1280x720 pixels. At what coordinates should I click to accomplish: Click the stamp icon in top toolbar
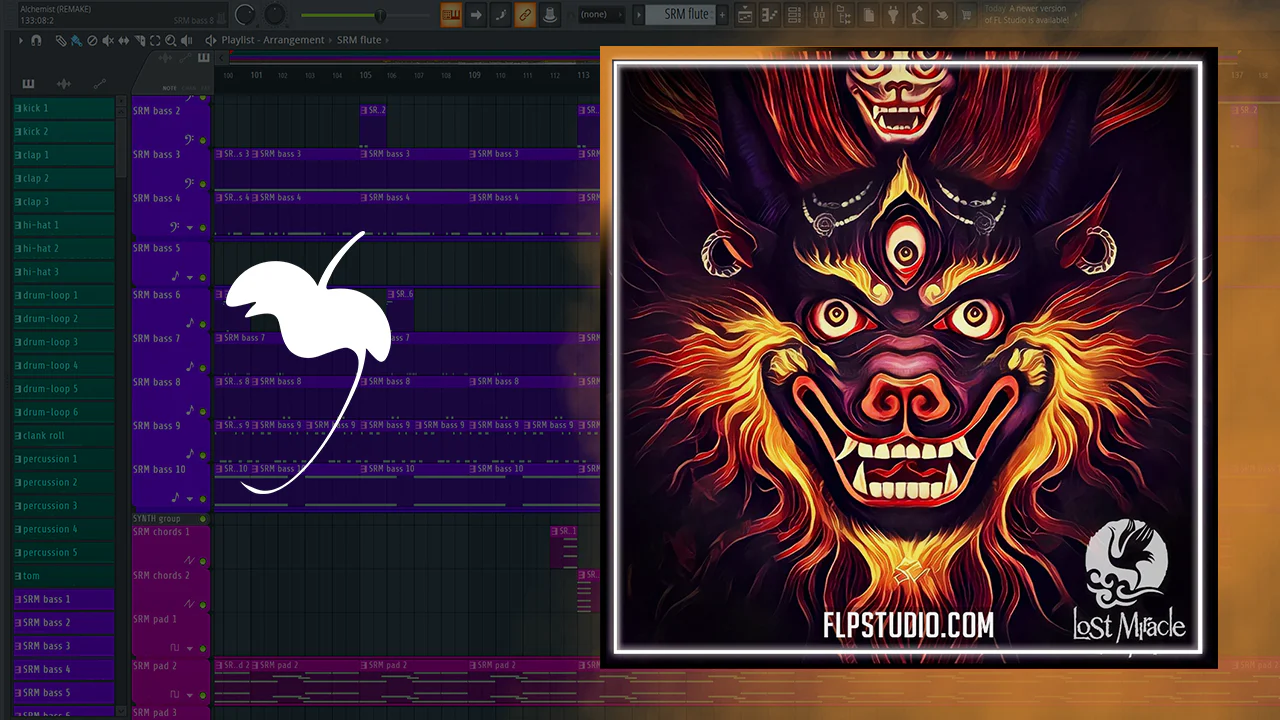click(x=549, y=15)
